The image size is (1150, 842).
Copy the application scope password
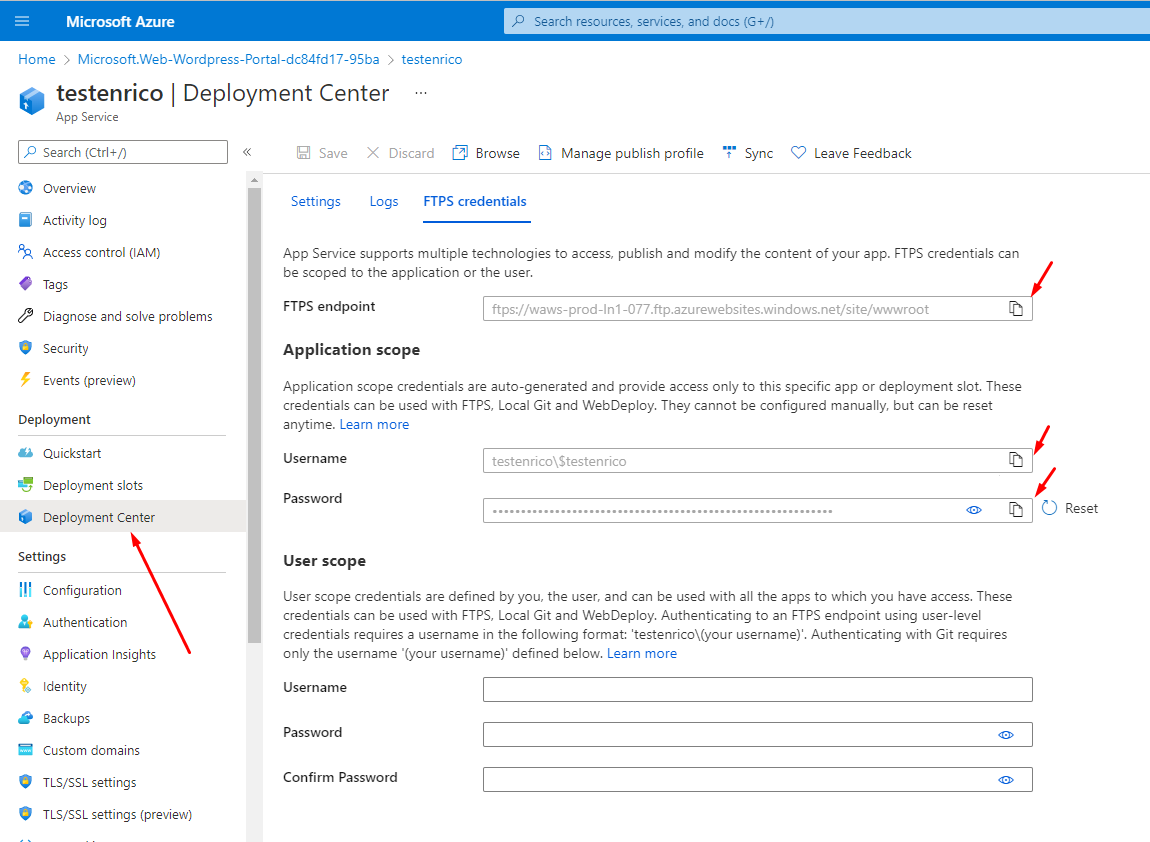[1016, 510]
